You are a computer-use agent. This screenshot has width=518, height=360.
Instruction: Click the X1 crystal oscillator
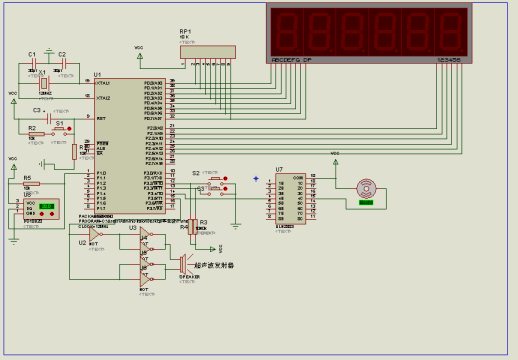point(44,83)
